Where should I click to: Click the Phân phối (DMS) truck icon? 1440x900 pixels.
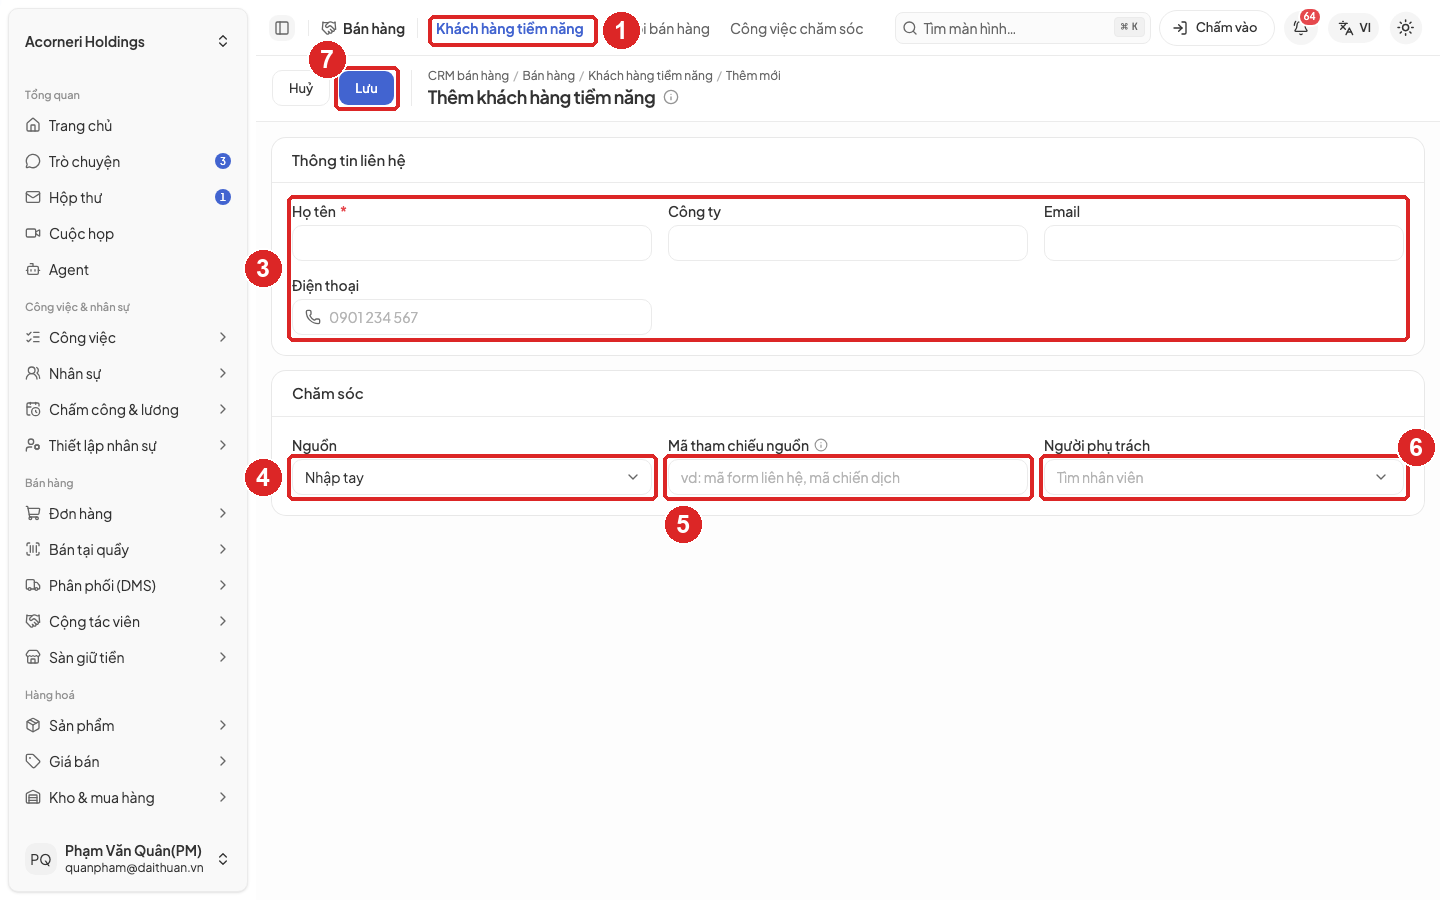tap(33, 585)
